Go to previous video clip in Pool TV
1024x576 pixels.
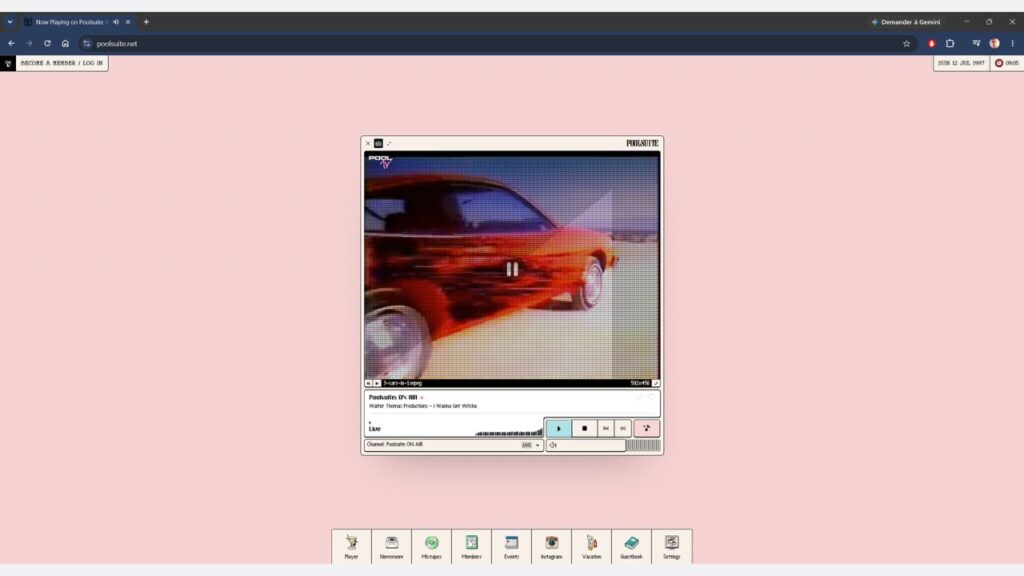tap(368, 383)
